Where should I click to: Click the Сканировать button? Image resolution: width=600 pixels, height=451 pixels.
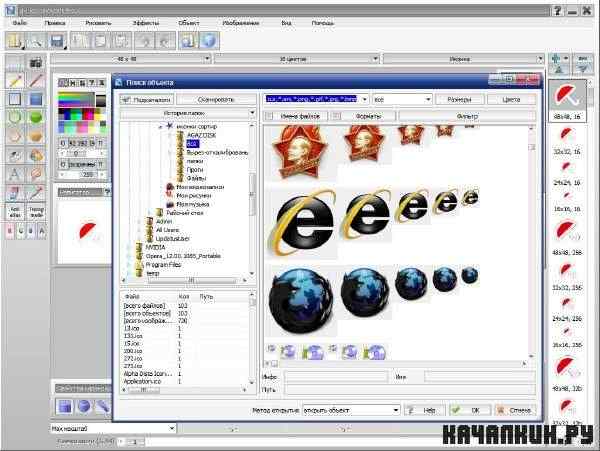point(216,100)
